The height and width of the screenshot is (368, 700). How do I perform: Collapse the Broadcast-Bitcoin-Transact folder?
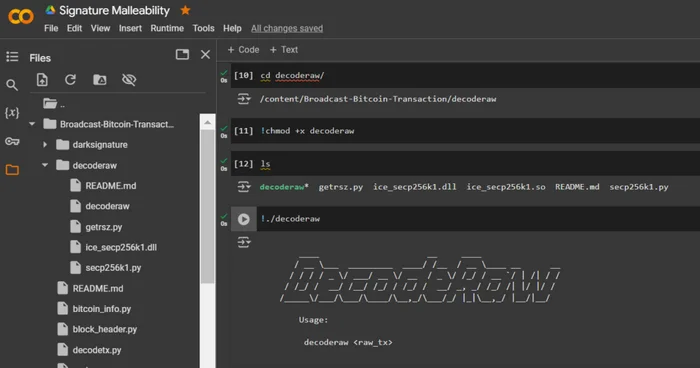click(x=32, y=124)
